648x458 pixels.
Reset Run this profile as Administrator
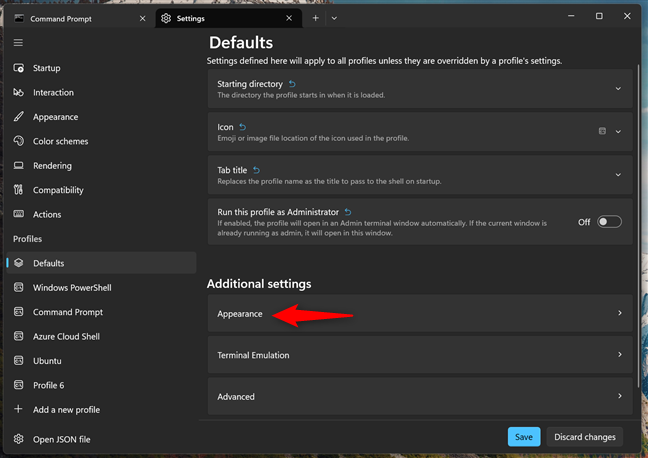click(348, 212)
